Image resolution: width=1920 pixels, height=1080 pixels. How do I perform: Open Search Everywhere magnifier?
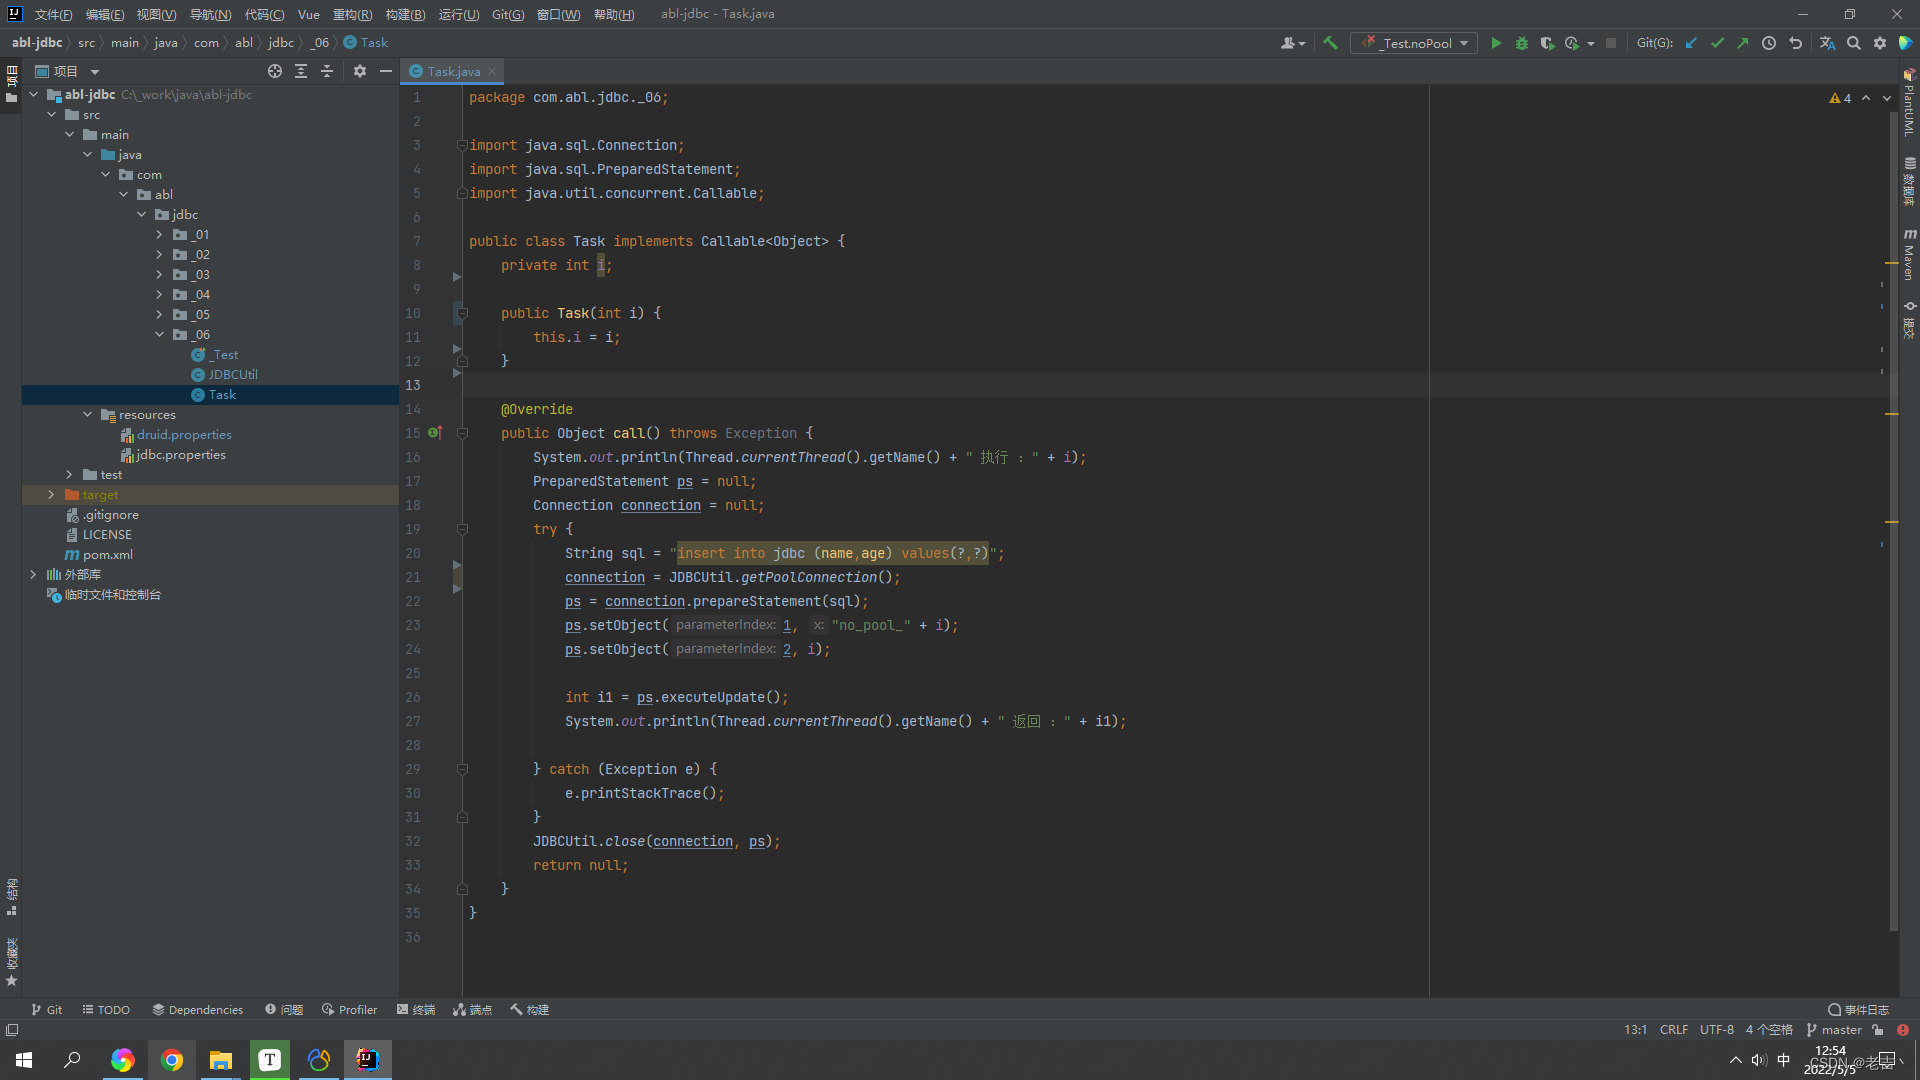click(1854, 43)
